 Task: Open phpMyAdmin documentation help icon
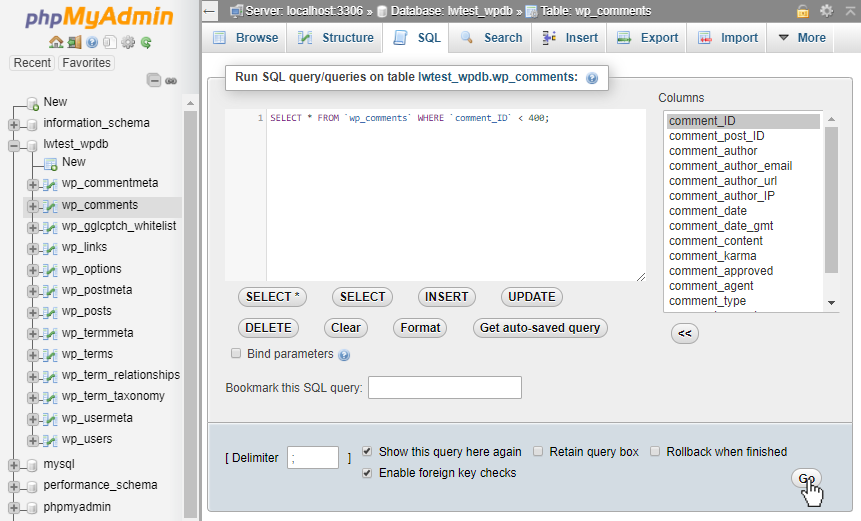coord(92,42)
